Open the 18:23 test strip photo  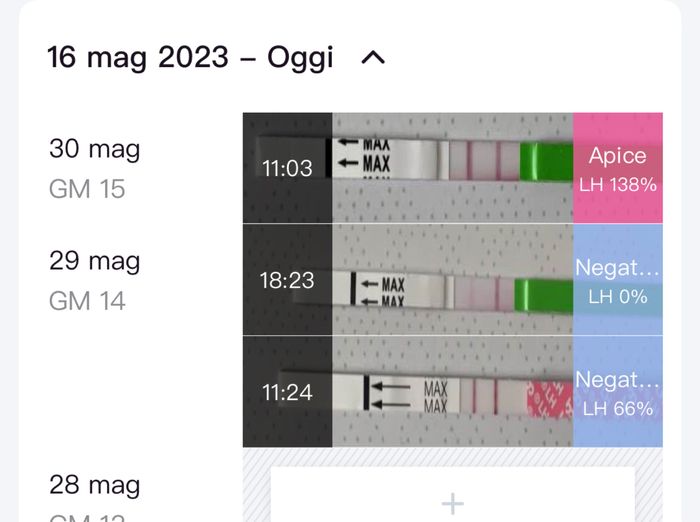click(452, 280)
